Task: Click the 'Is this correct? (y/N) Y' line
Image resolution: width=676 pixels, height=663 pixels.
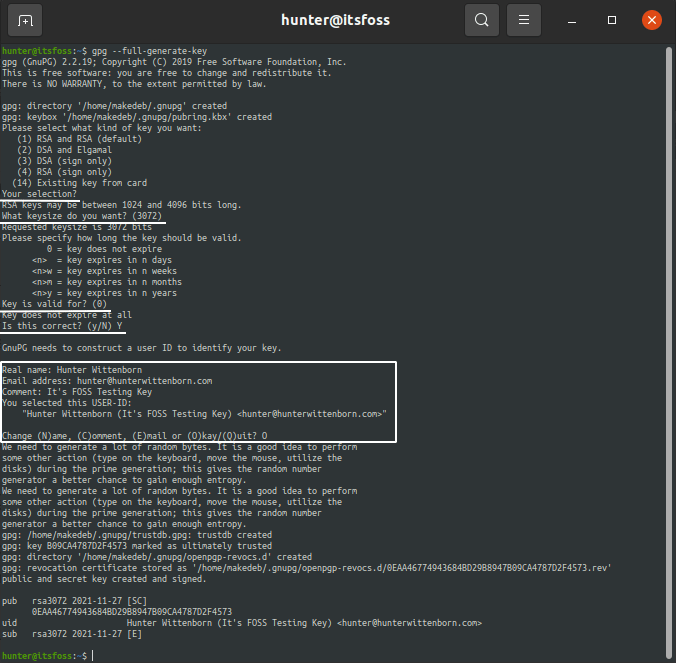Action: coord(62,326)
